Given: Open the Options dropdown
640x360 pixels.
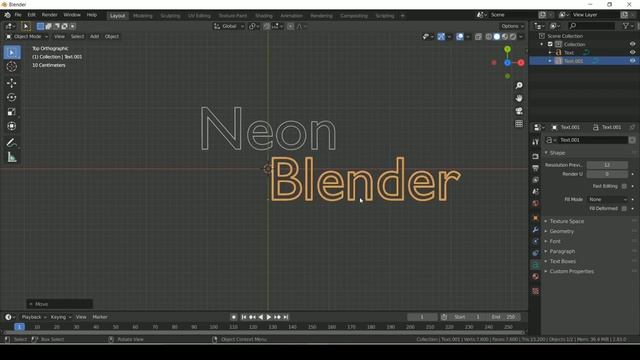Looking at the screenshot, I should pos(512,26).
